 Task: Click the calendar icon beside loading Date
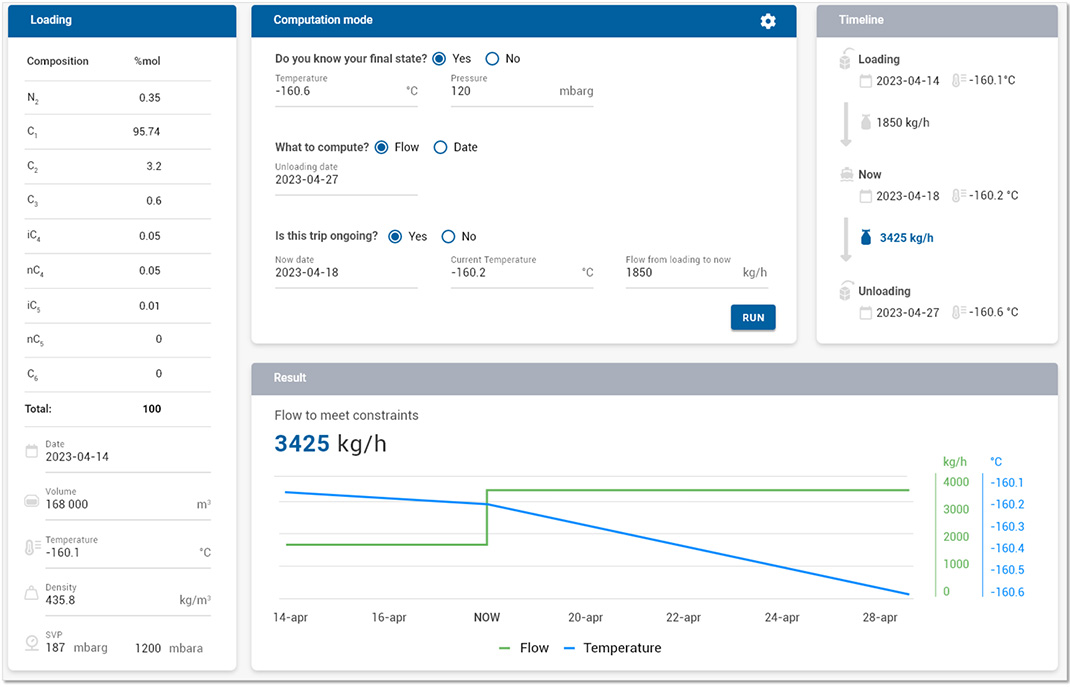pos(31,452)
